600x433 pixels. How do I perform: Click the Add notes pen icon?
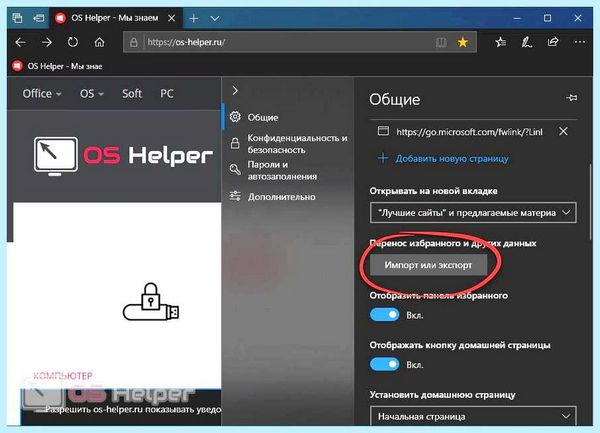[527, 42]
